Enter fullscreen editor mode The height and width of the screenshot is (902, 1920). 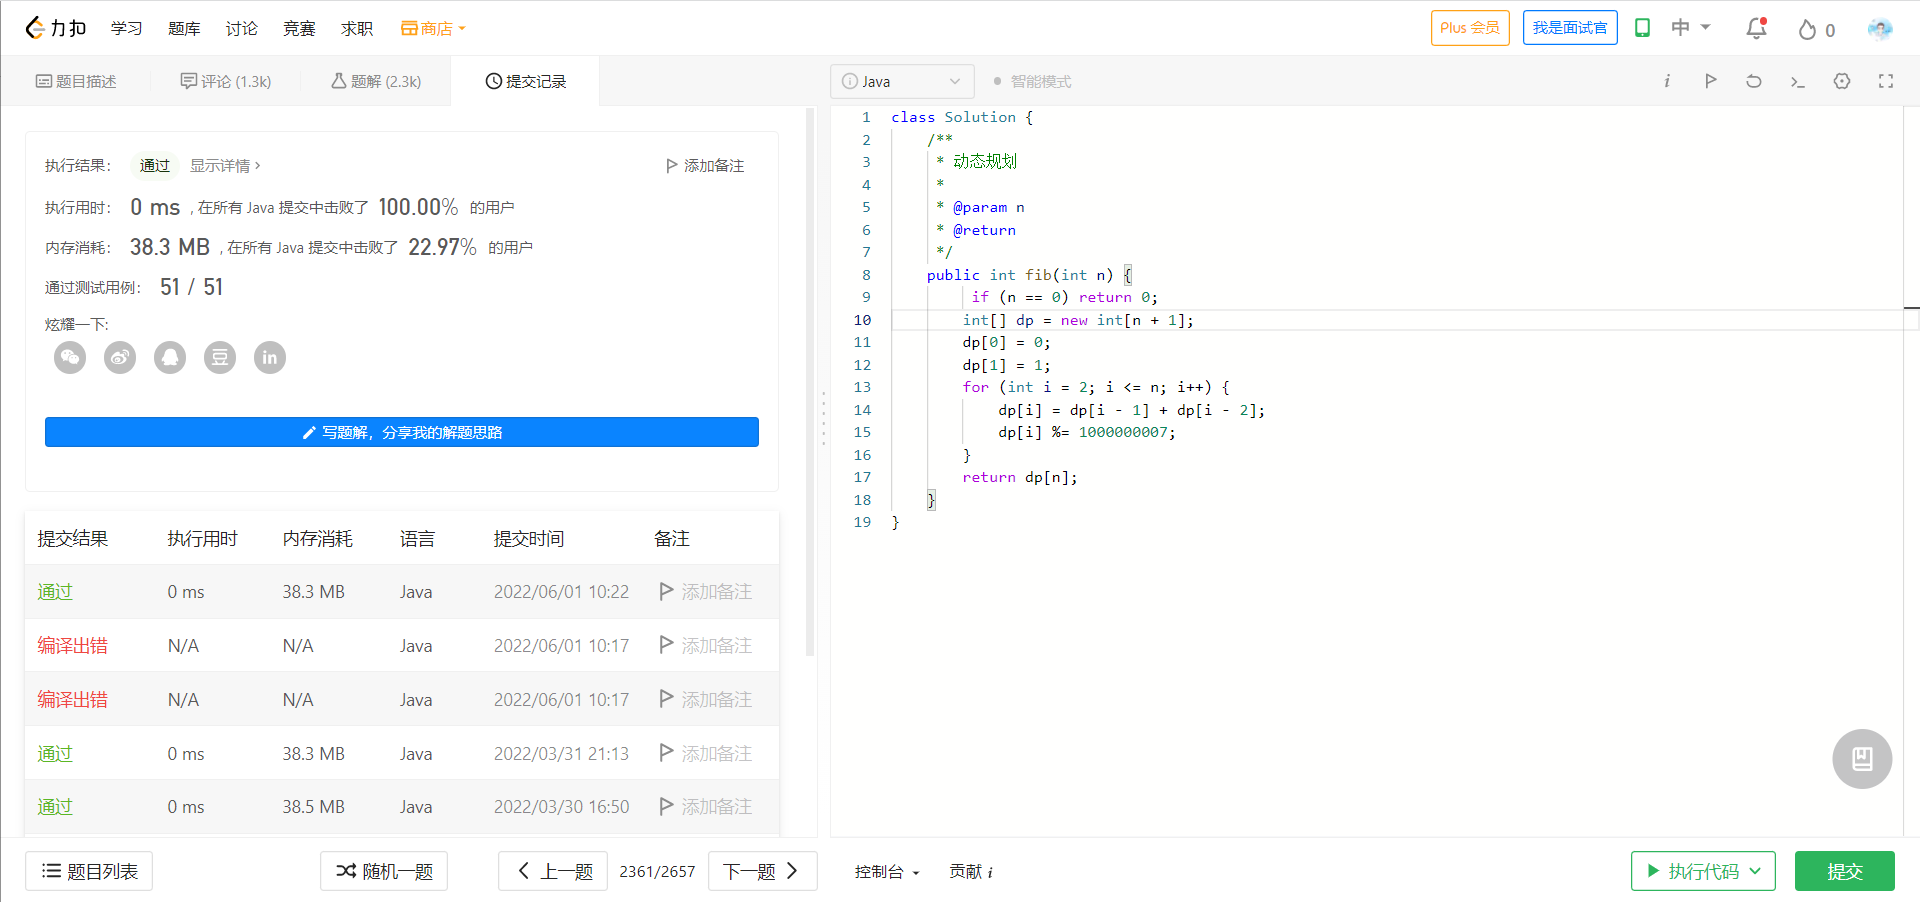click(1886, 81)
